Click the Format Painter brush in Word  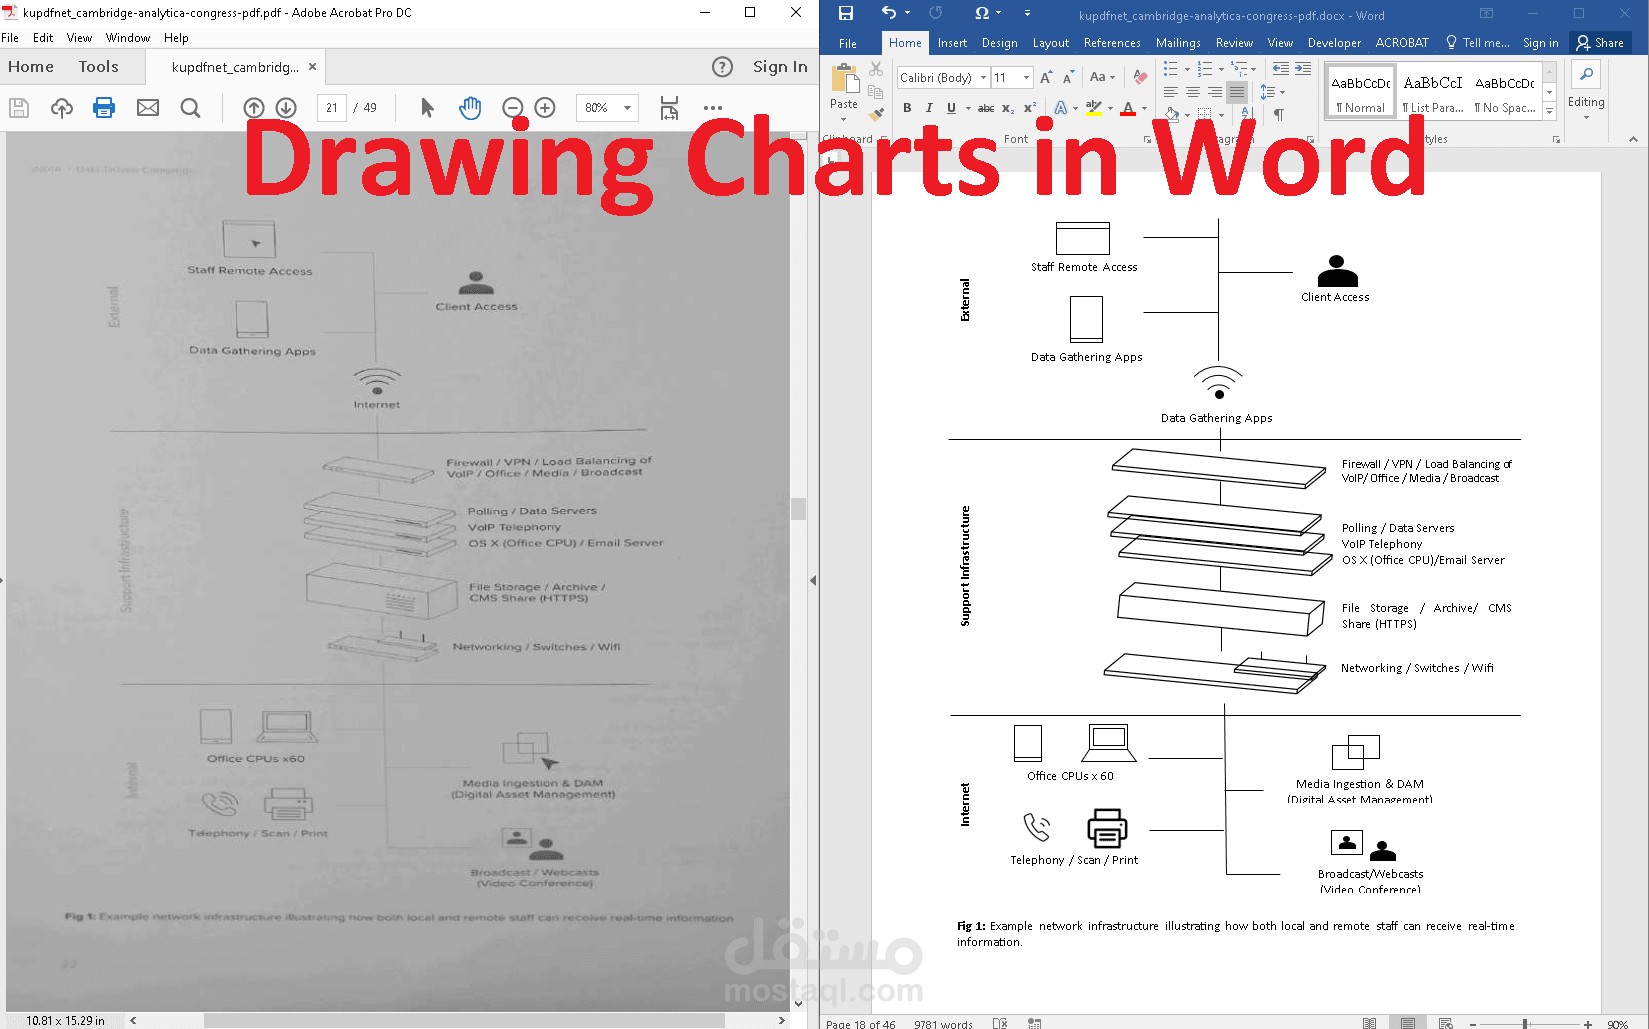(876, 113)
